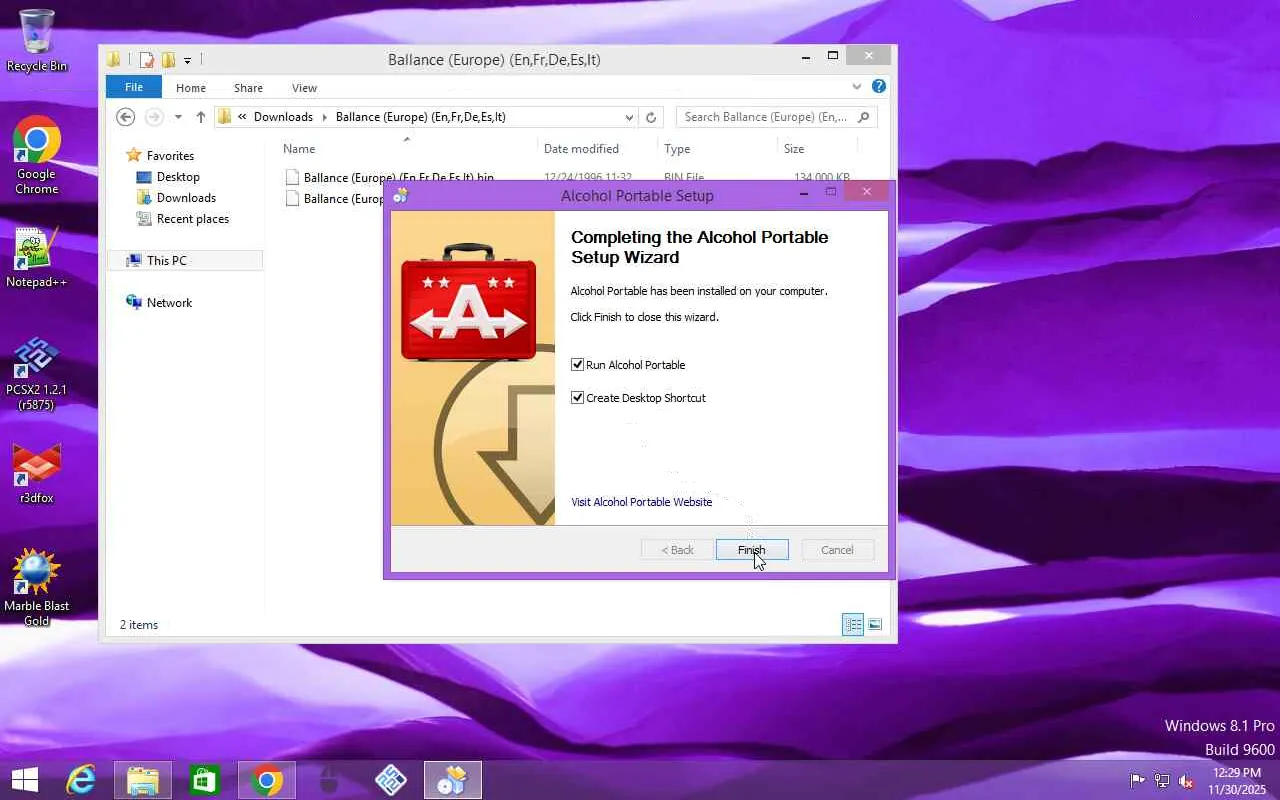The height and width of the screenshot is (800, 1280).
Task: Open Internet Explorer from taskbar
Action: [x=81, y=780]
